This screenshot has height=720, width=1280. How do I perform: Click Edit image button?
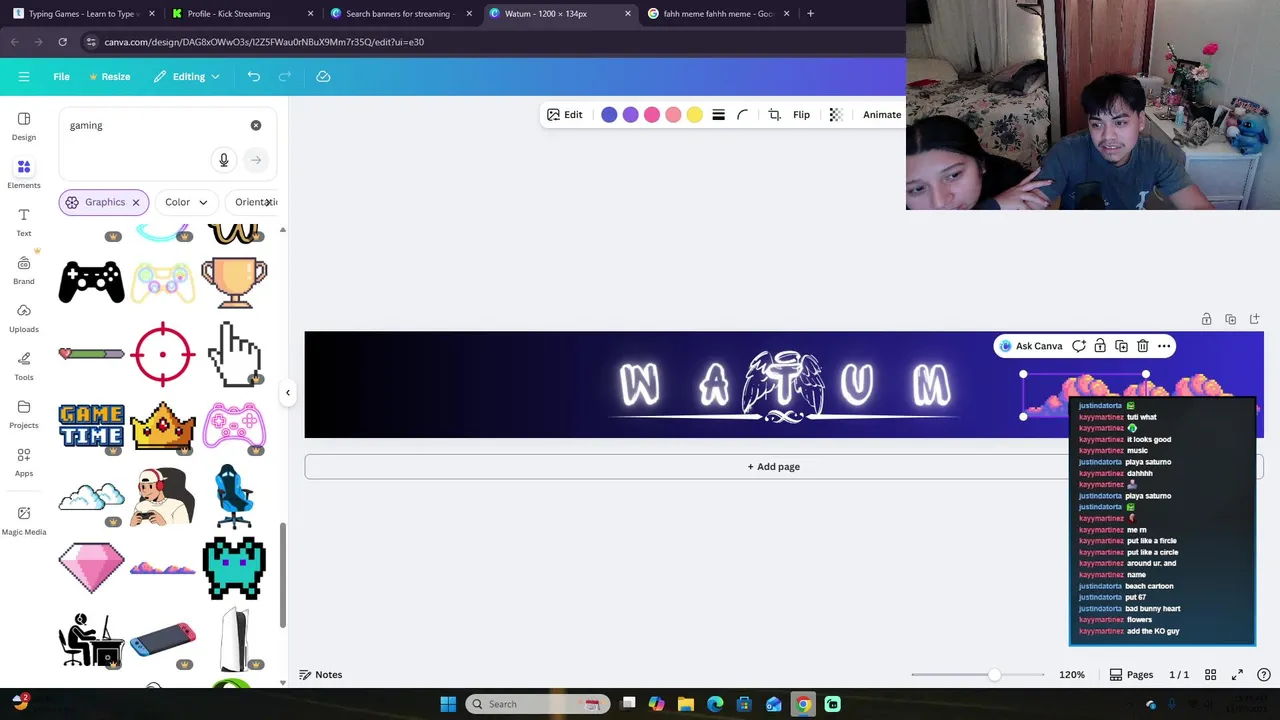click(564, 115)
